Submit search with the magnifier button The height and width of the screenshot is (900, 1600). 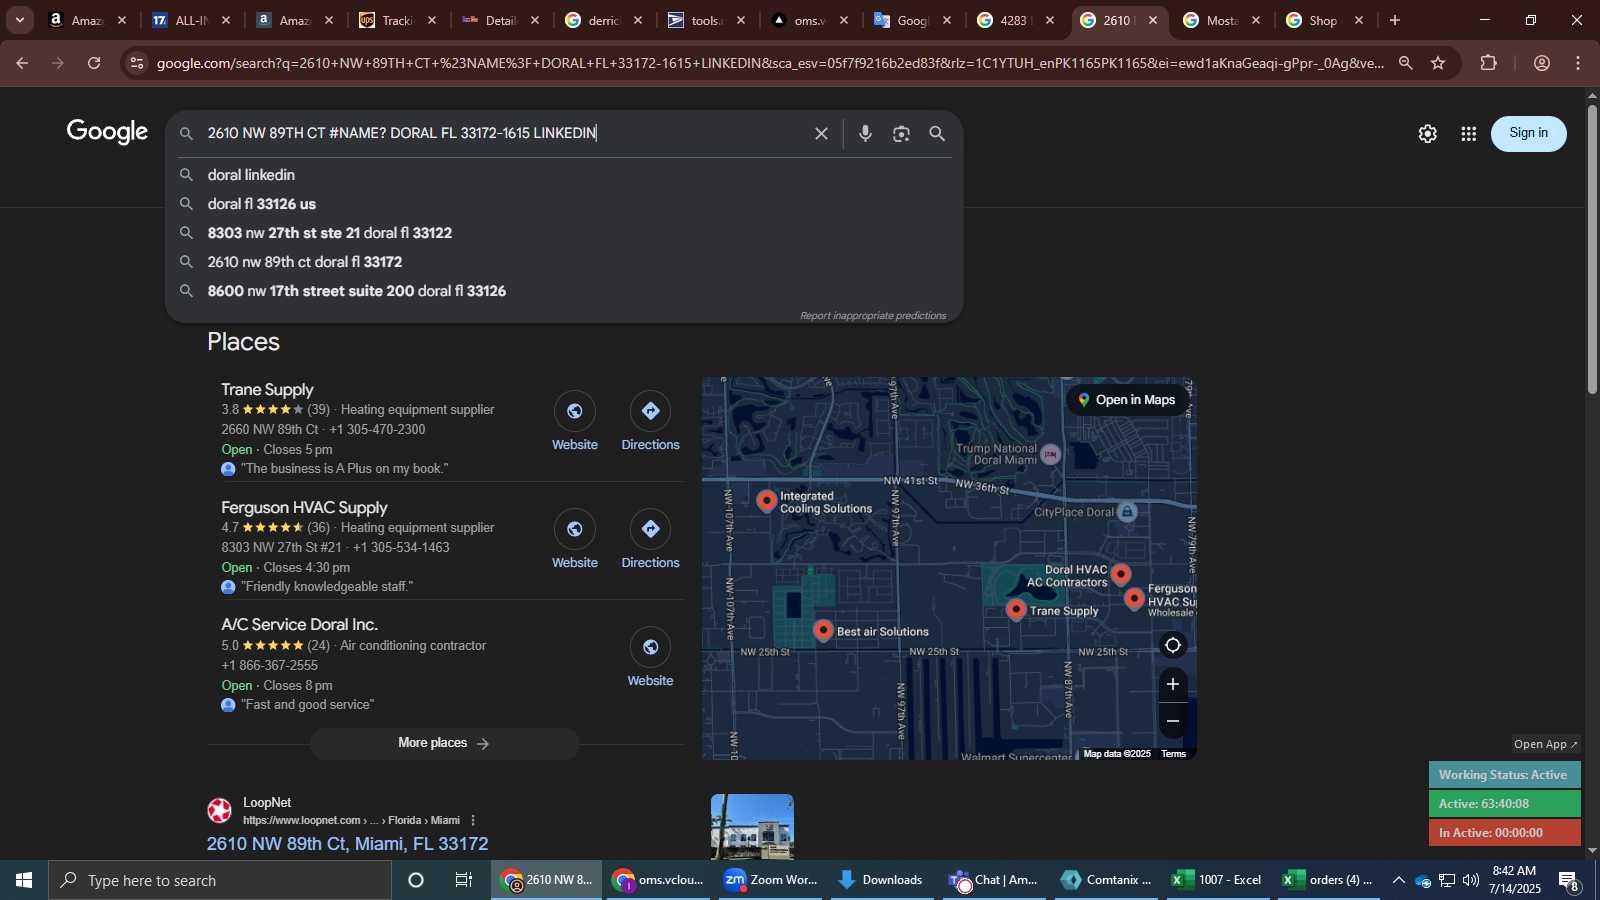937,134
